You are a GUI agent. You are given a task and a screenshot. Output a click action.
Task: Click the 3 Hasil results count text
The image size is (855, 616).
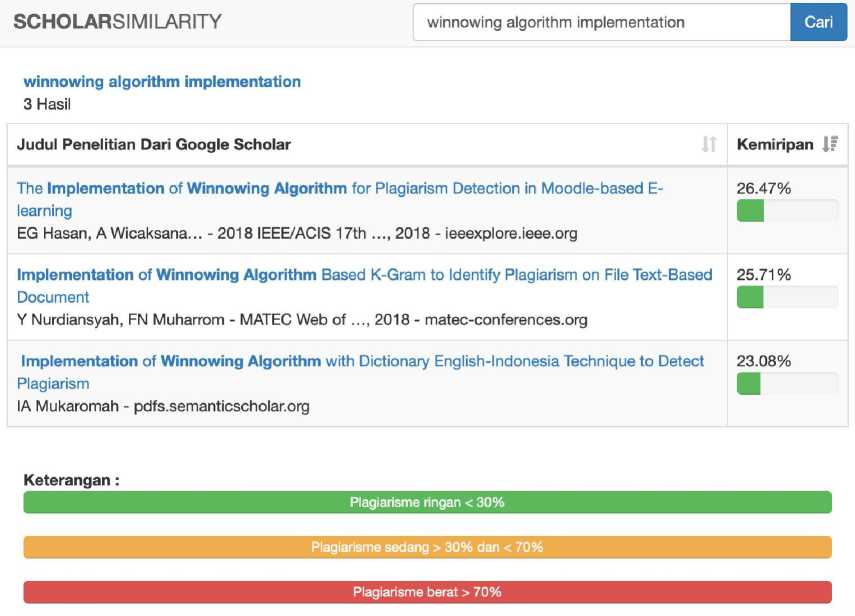(x=47, y=104)
